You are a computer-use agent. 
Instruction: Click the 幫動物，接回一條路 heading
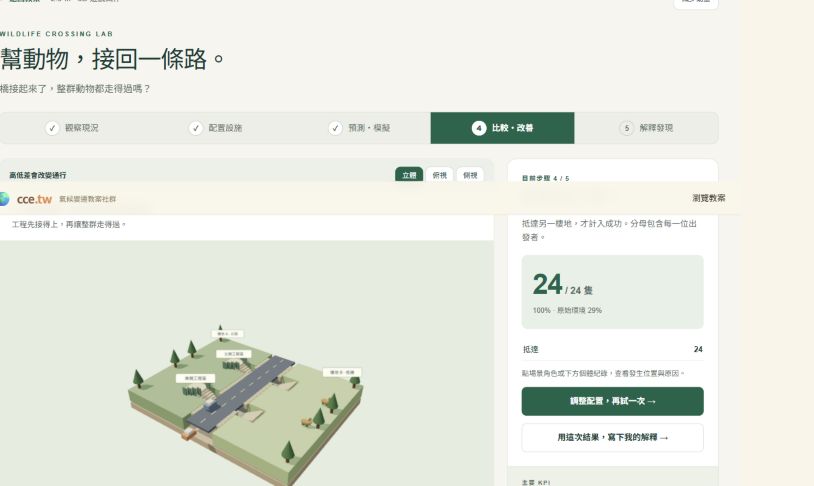[x=112, y=59]
